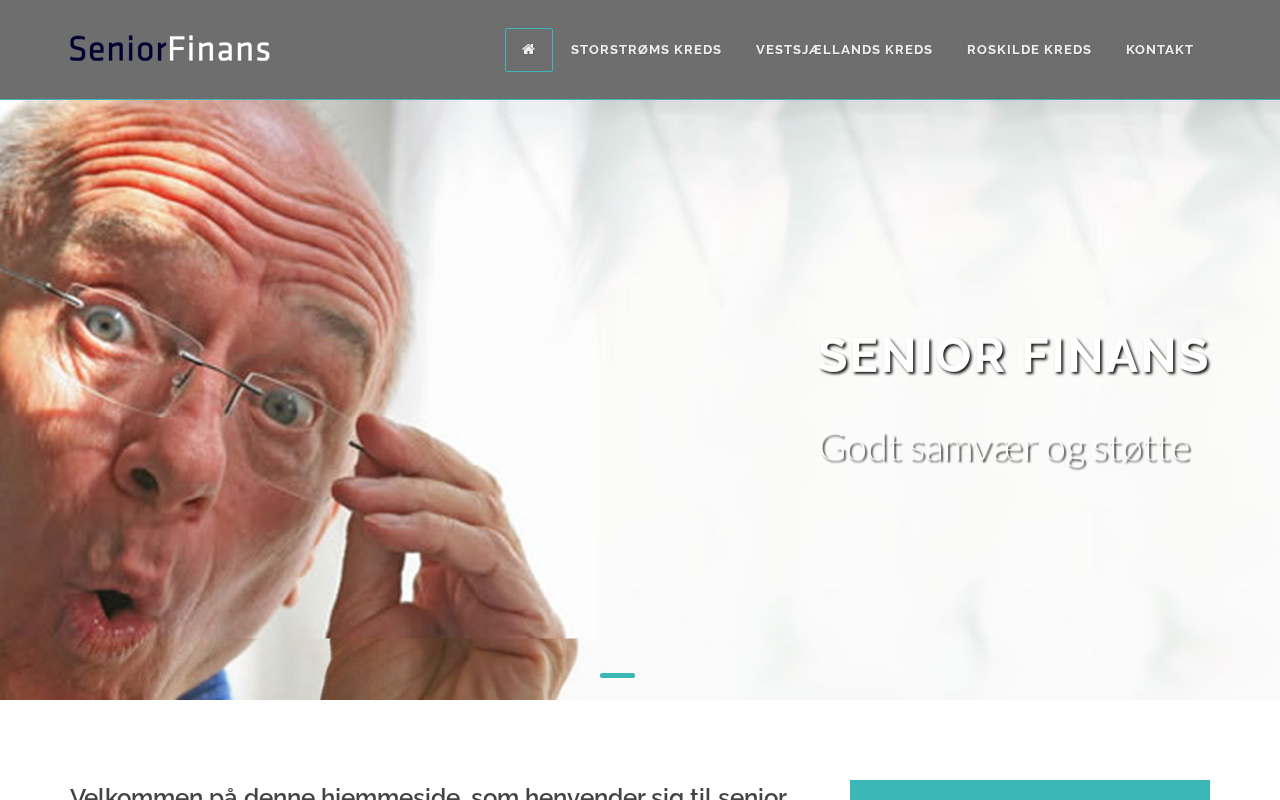Screen dimensions: 1280x800
Task: Open the Kontakt page
Action: point(1160,50)
